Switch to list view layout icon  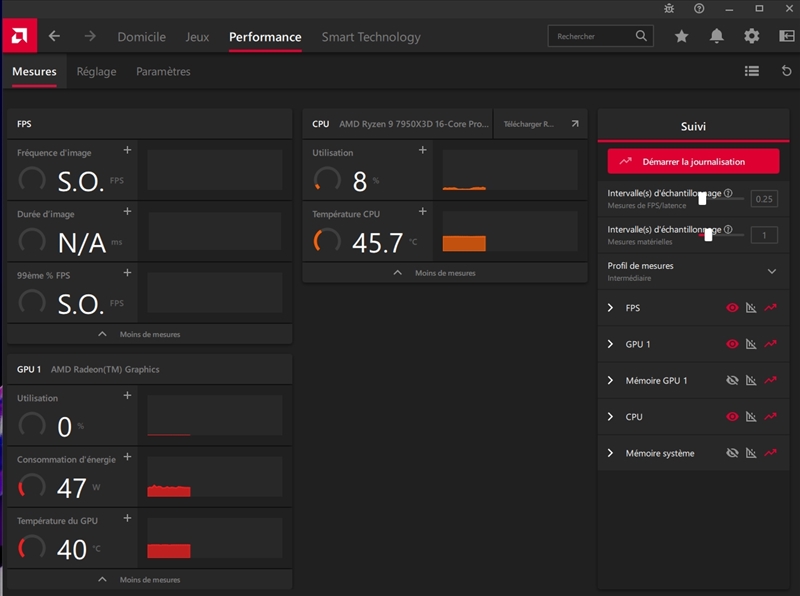click(752, 71)
